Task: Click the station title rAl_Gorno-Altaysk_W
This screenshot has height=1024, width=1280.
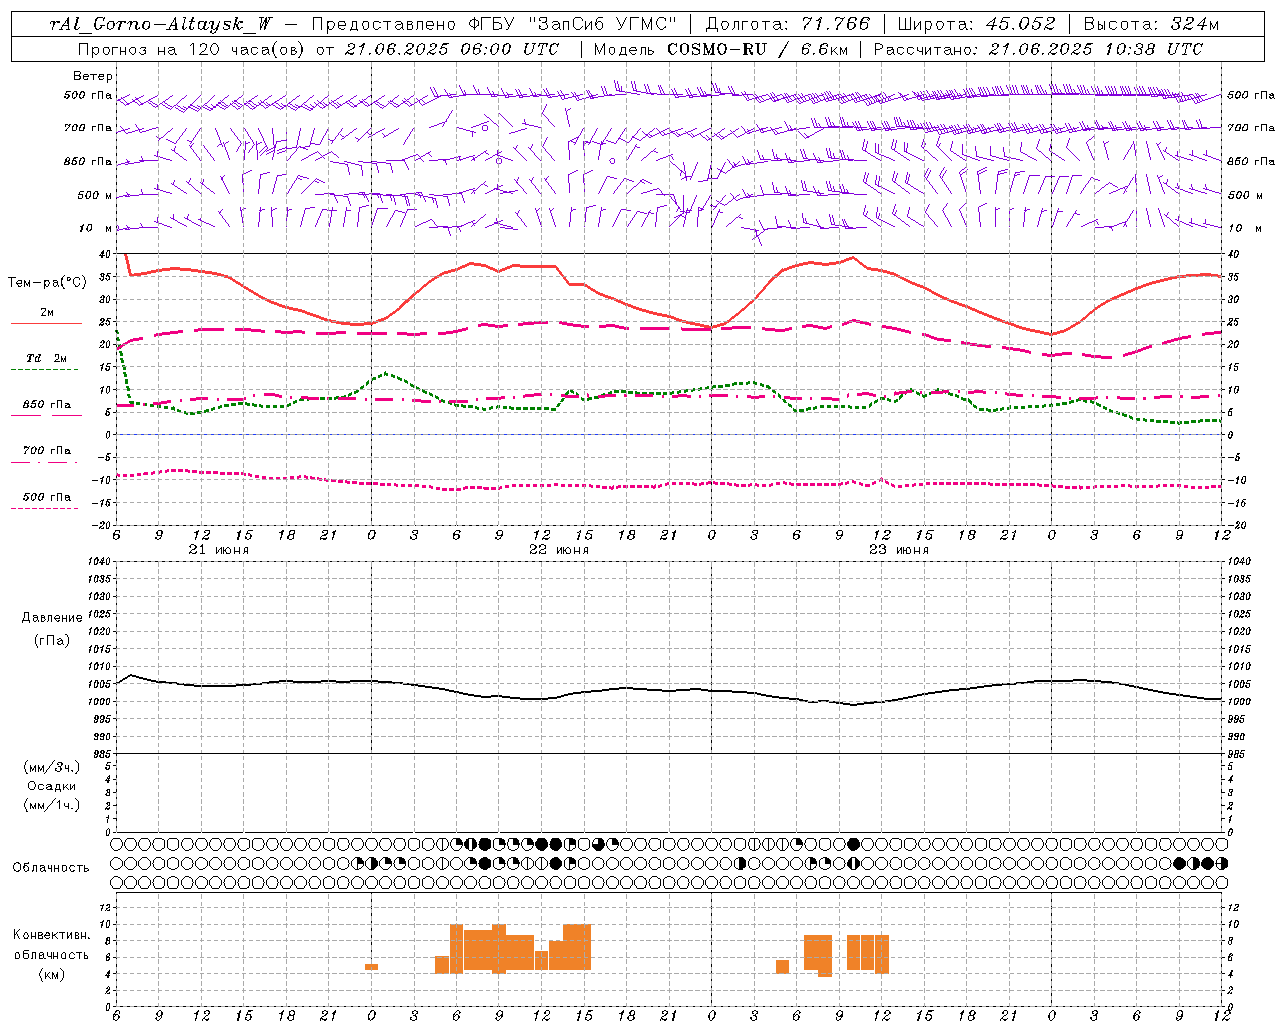Action: 160,24
